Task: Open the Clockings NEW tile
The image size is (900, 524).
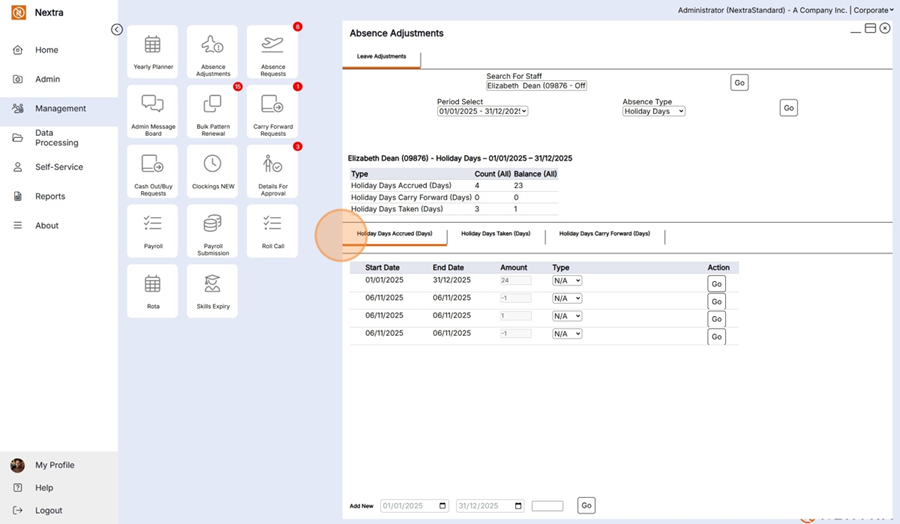Action: click(x=212, y=171)
